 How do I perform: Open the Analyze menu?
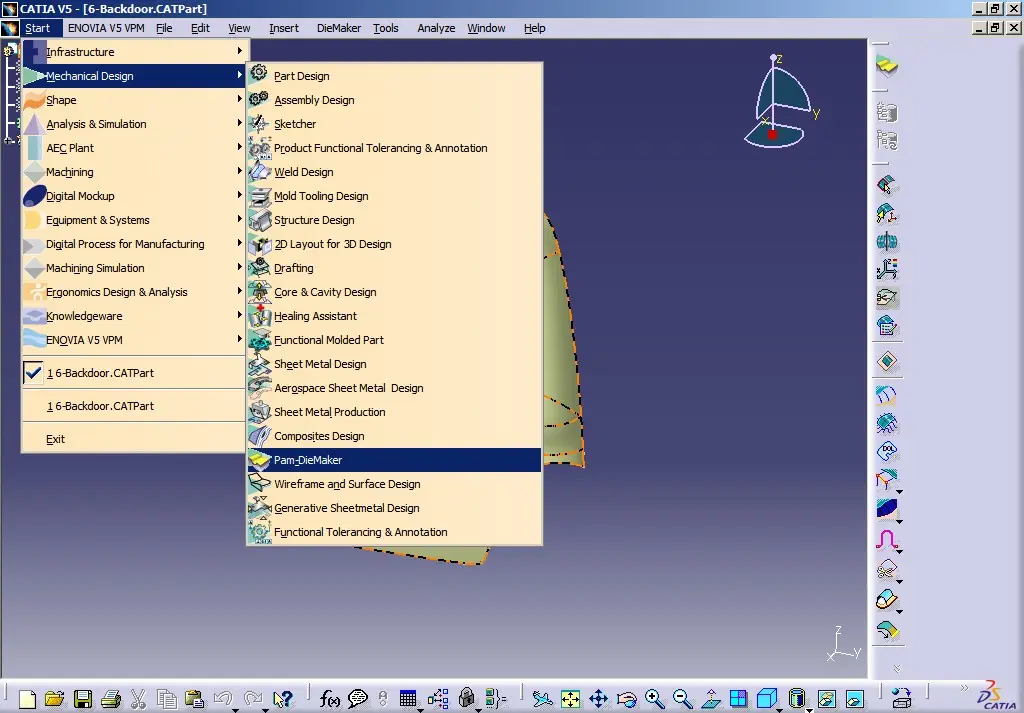[436, 28]
